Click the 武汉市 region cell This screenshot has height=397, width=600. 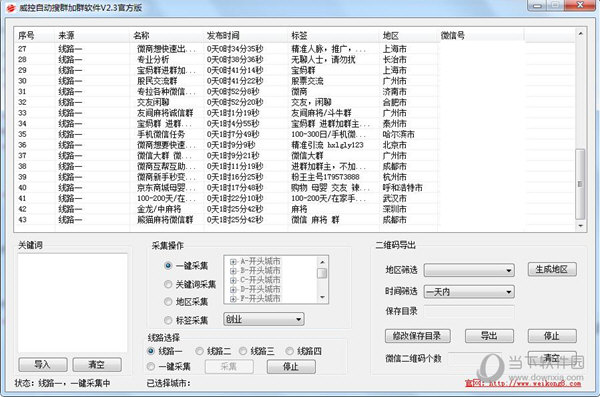point(395,198)
